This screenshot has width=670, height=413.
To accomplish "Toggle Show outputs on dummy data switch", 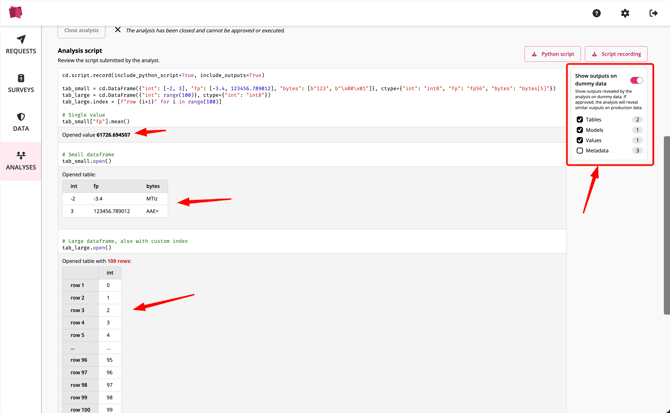I will [636, 80].
